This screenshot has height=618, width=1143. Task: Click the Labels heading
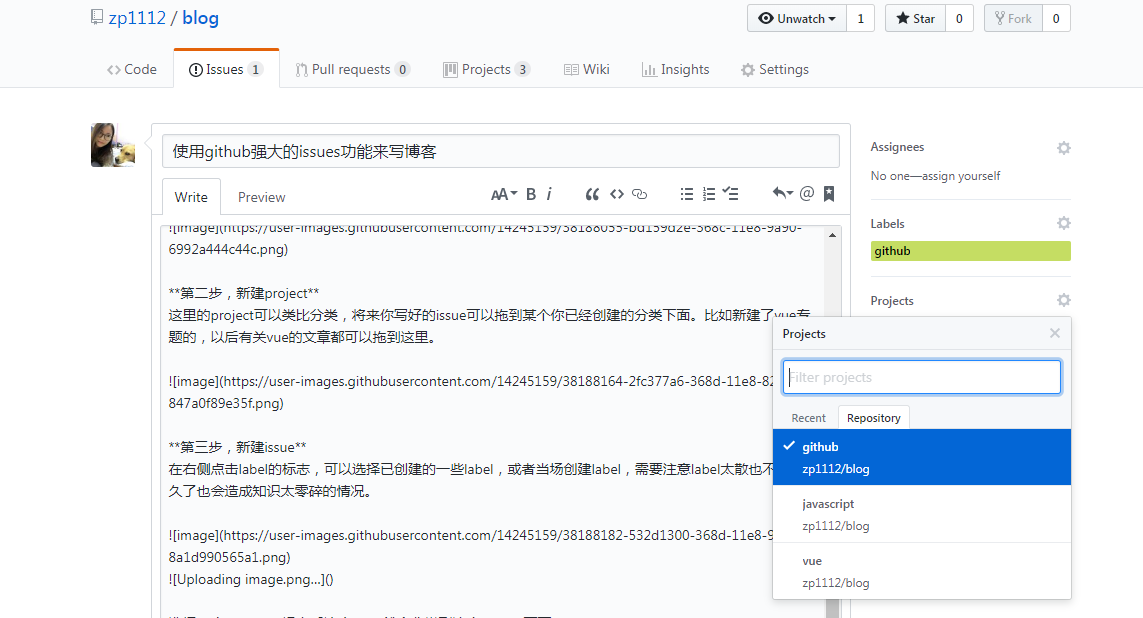(887, 224)
